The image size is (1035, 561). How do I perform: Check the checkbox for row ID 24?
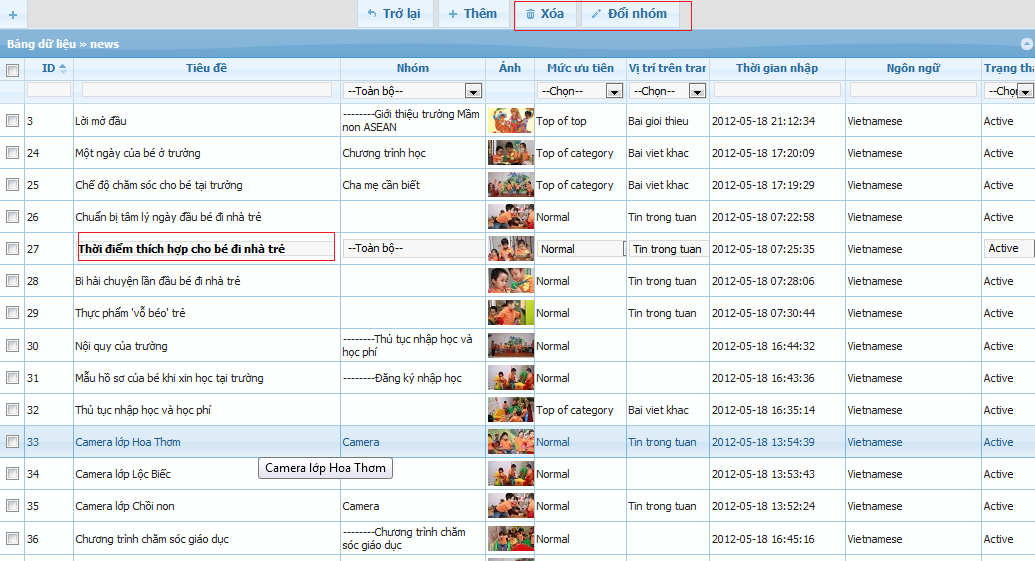coord(13,153)
